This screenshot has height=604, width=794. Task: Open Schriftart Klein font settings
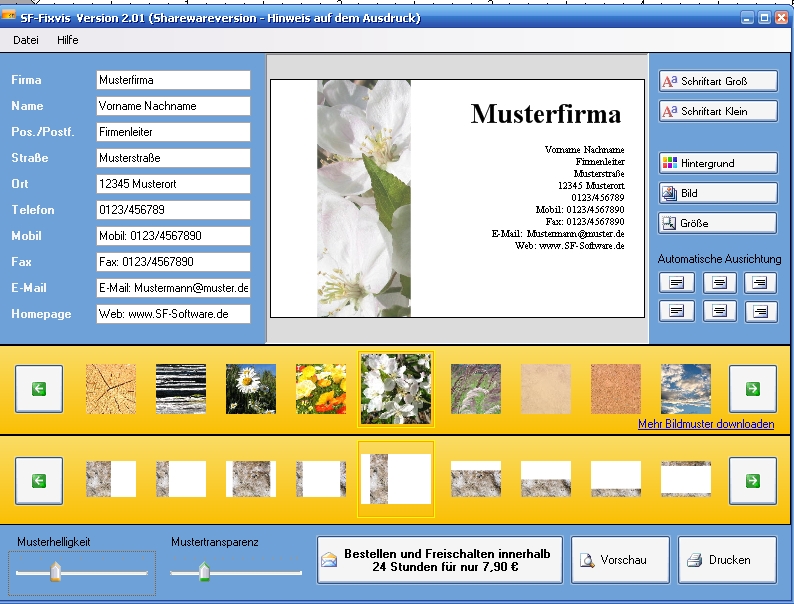tap(718, 111)
